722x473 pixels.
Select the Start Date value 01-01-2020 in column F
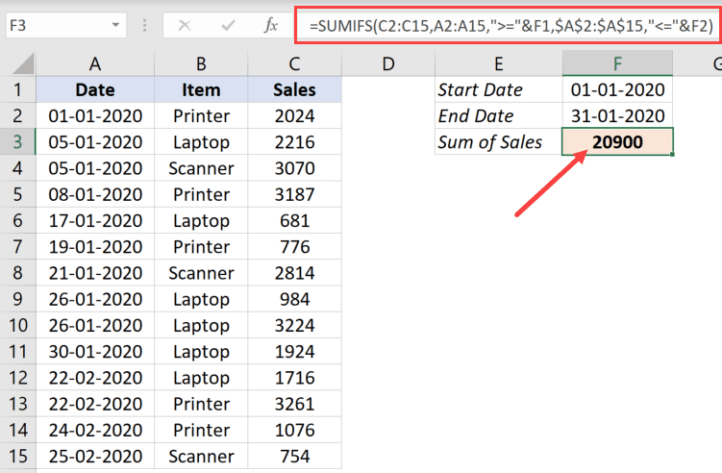click(x=617, y=90)
